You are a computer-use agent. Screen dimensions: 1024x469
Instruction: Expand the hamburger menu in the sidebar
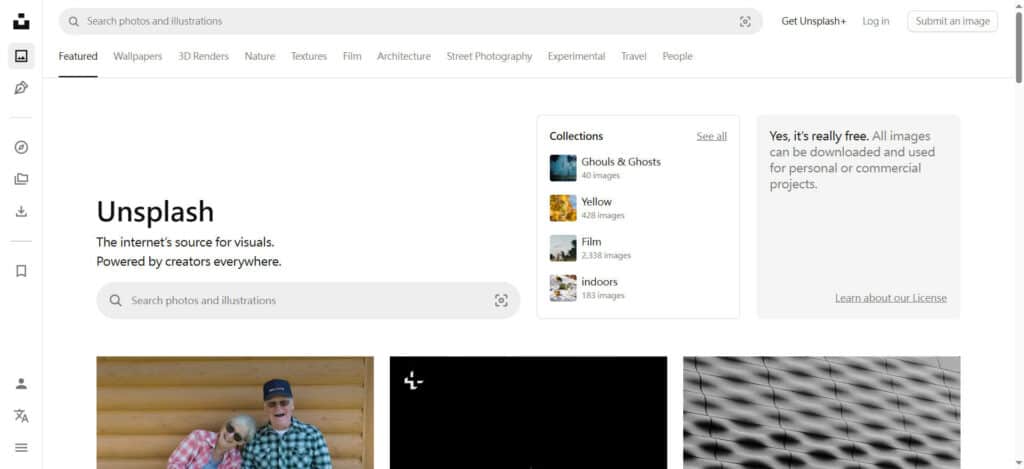[x=21, y=447]
